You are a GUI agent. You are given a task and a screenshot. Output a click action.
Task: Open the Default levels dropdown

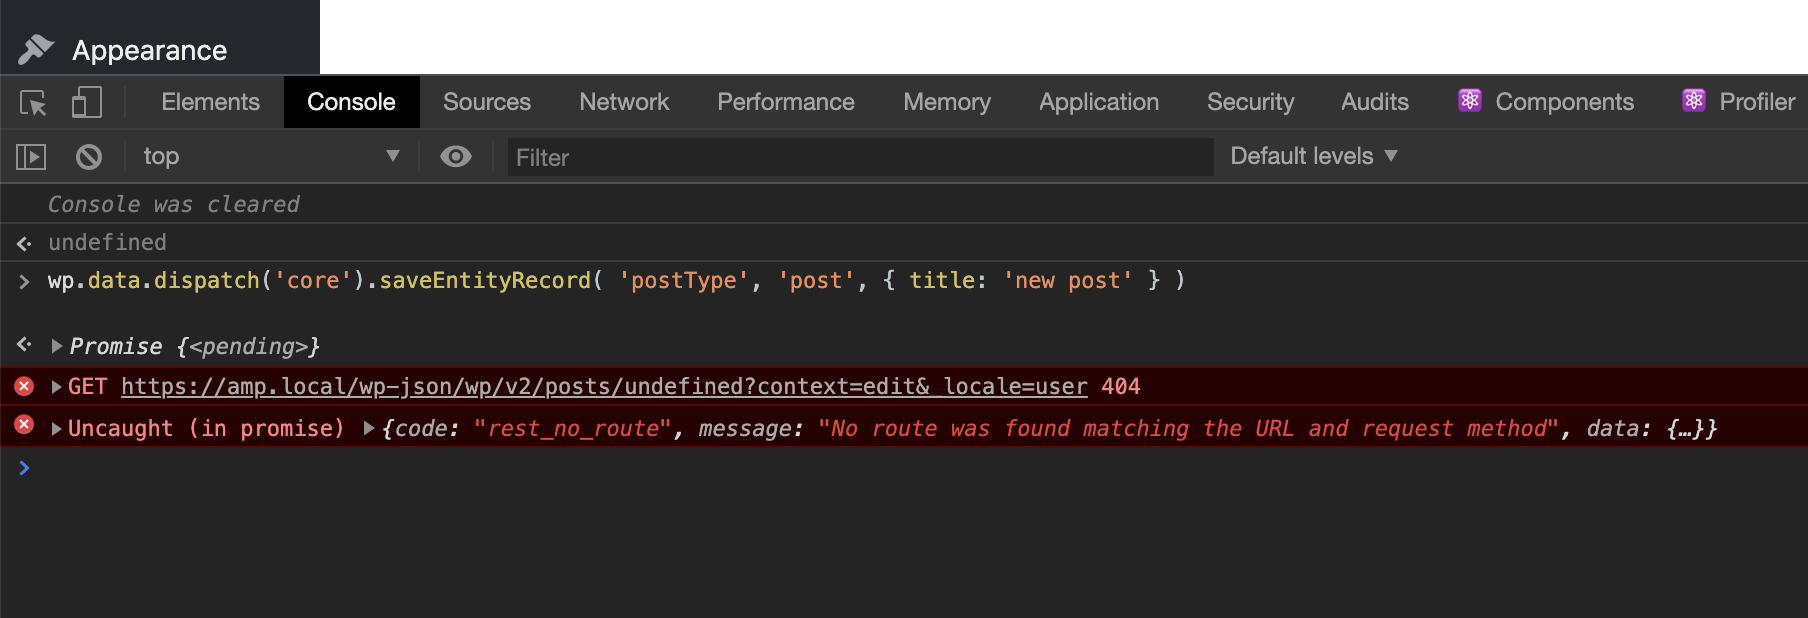point(1313,156)
